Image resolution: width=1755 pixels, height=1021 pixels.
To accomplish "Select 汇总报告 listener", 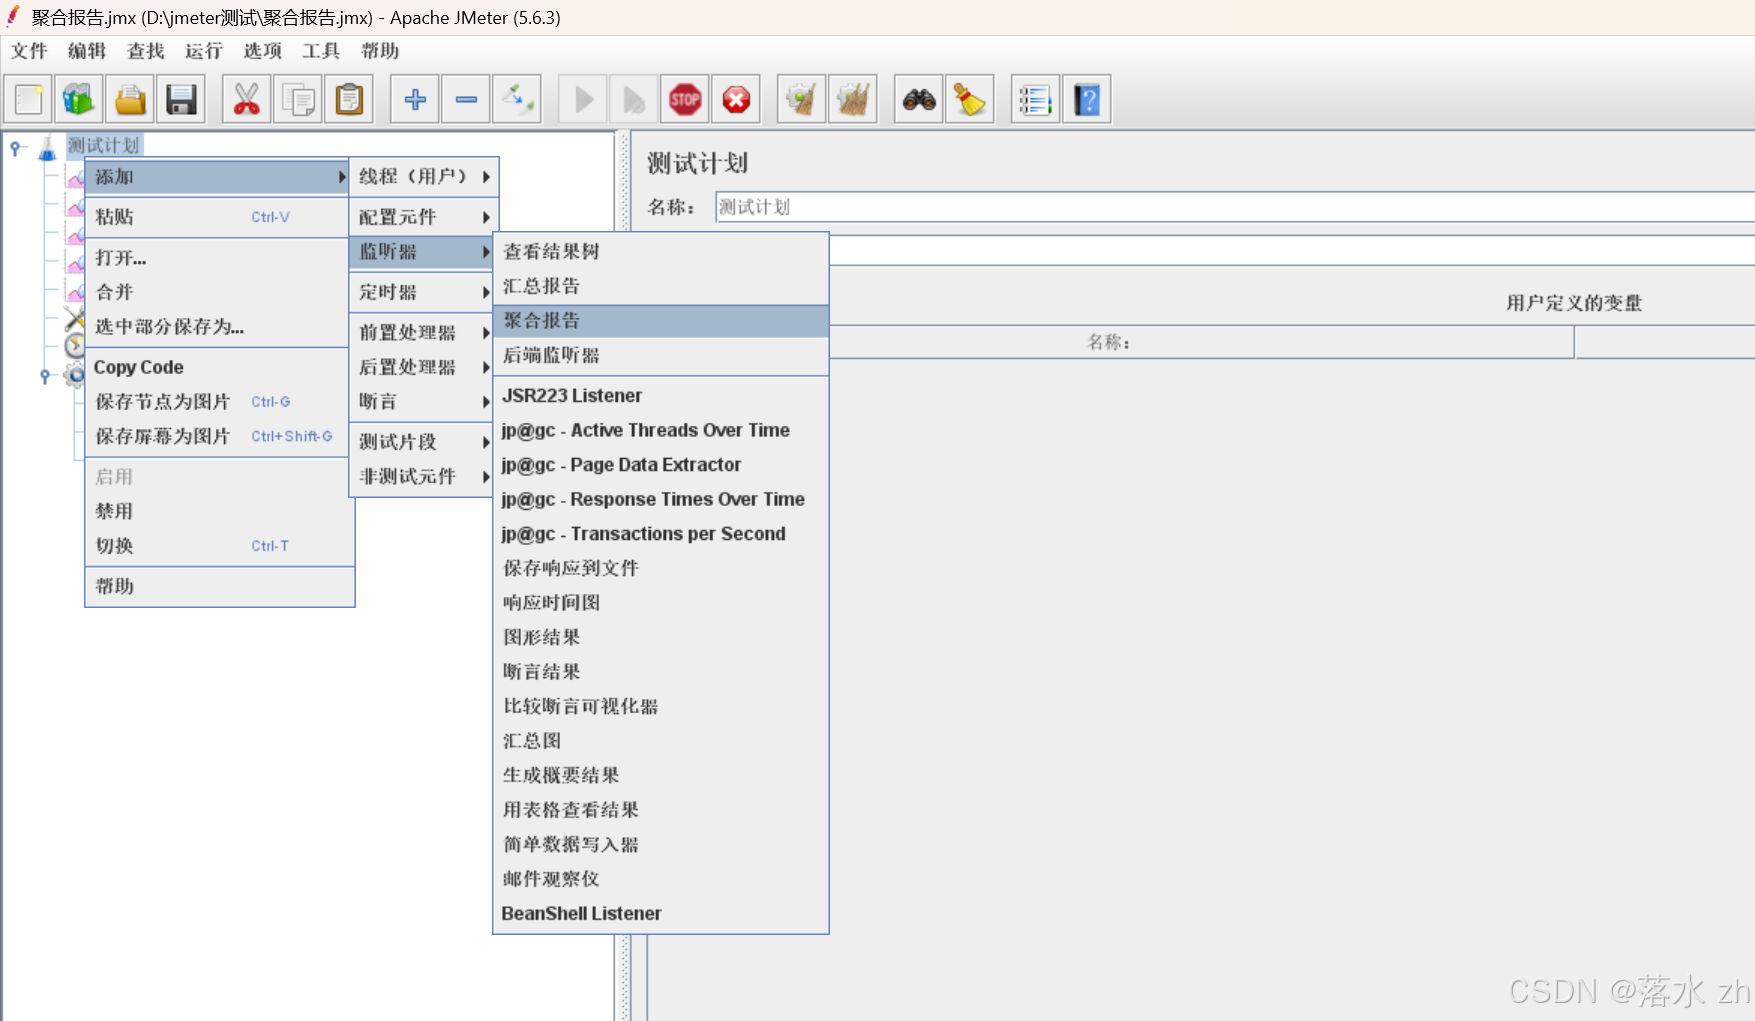I will (661, 286).
